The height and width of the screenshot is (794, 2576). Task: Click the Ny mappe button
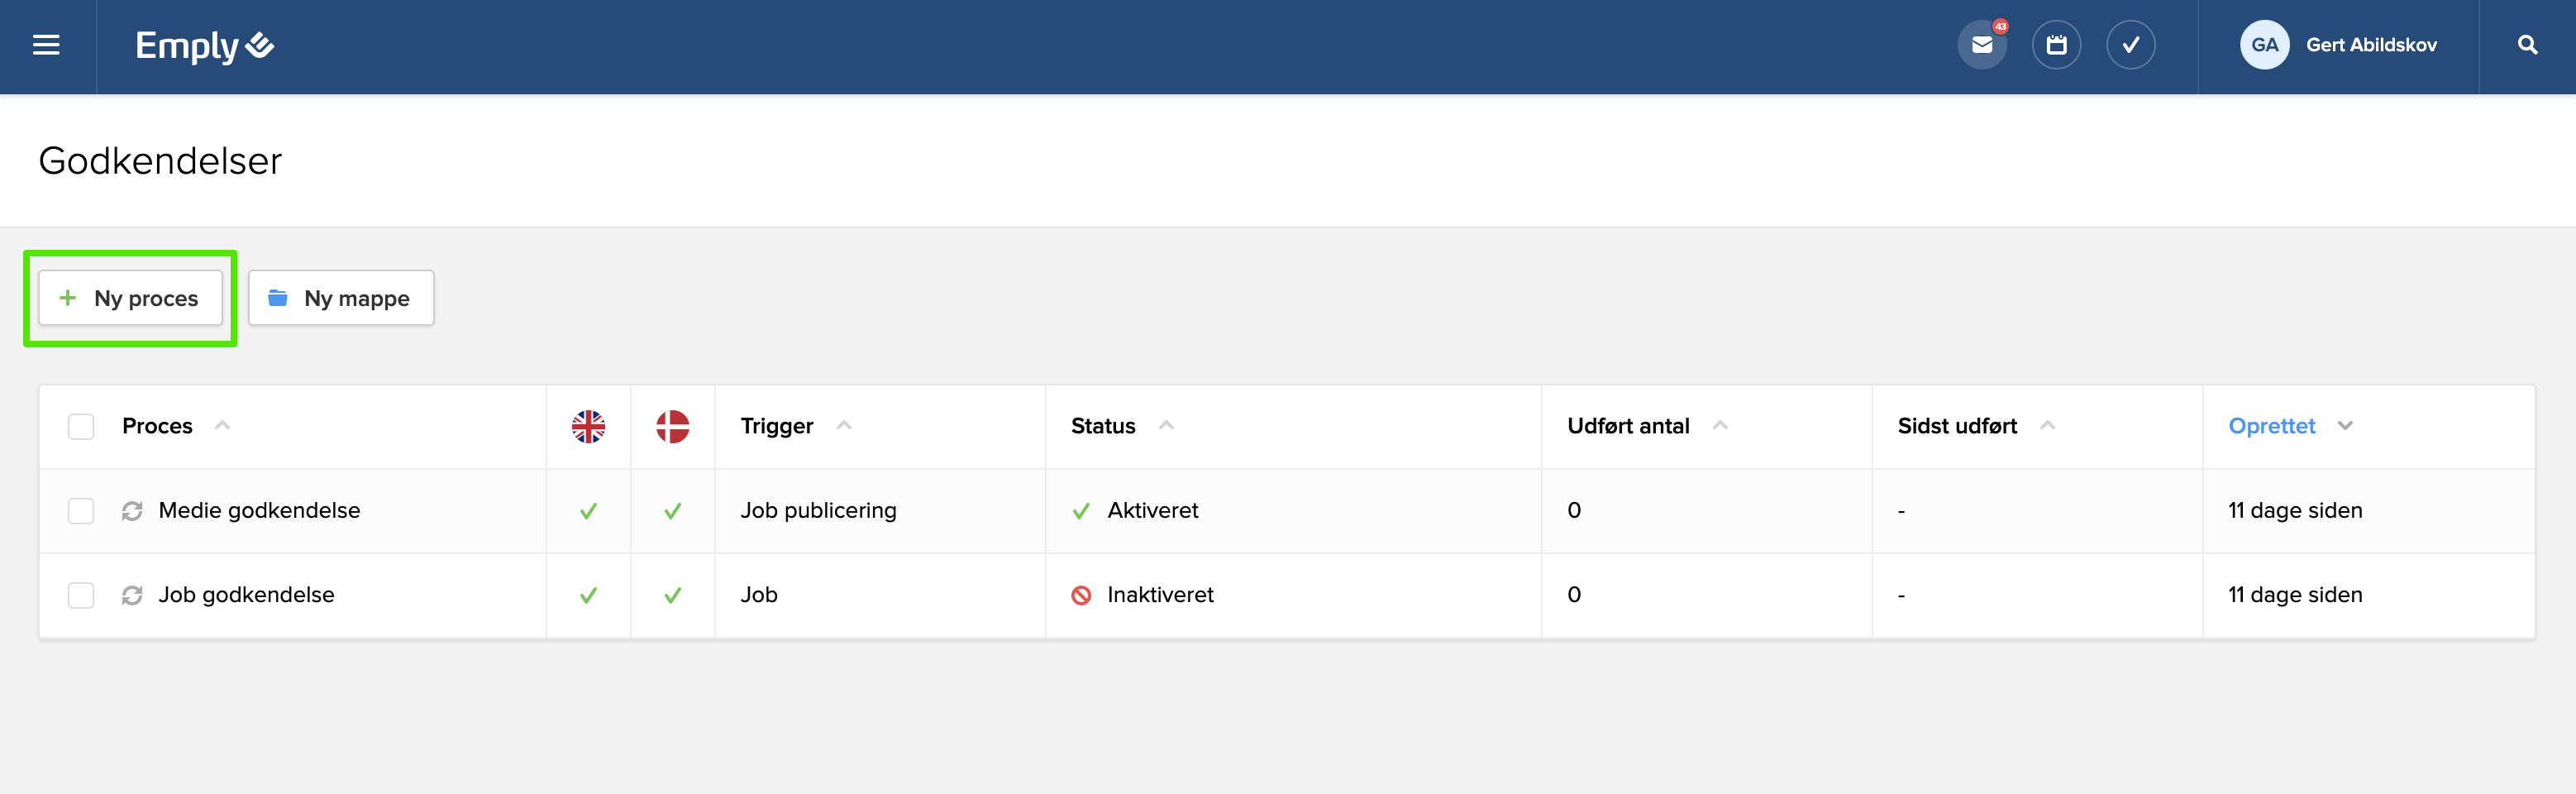pos(341,298)
